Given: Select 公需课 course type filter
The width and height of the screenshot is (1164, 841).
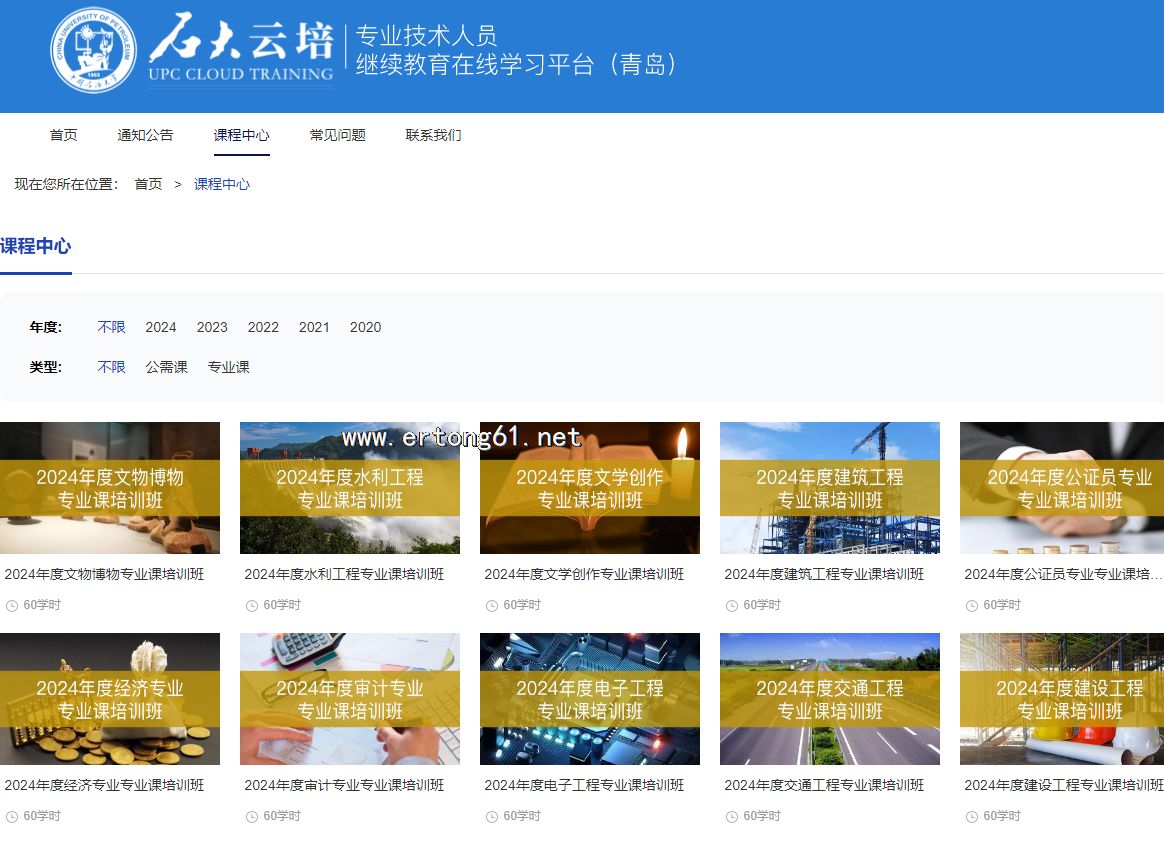Looking at the screenshot, I should [166, 367].
